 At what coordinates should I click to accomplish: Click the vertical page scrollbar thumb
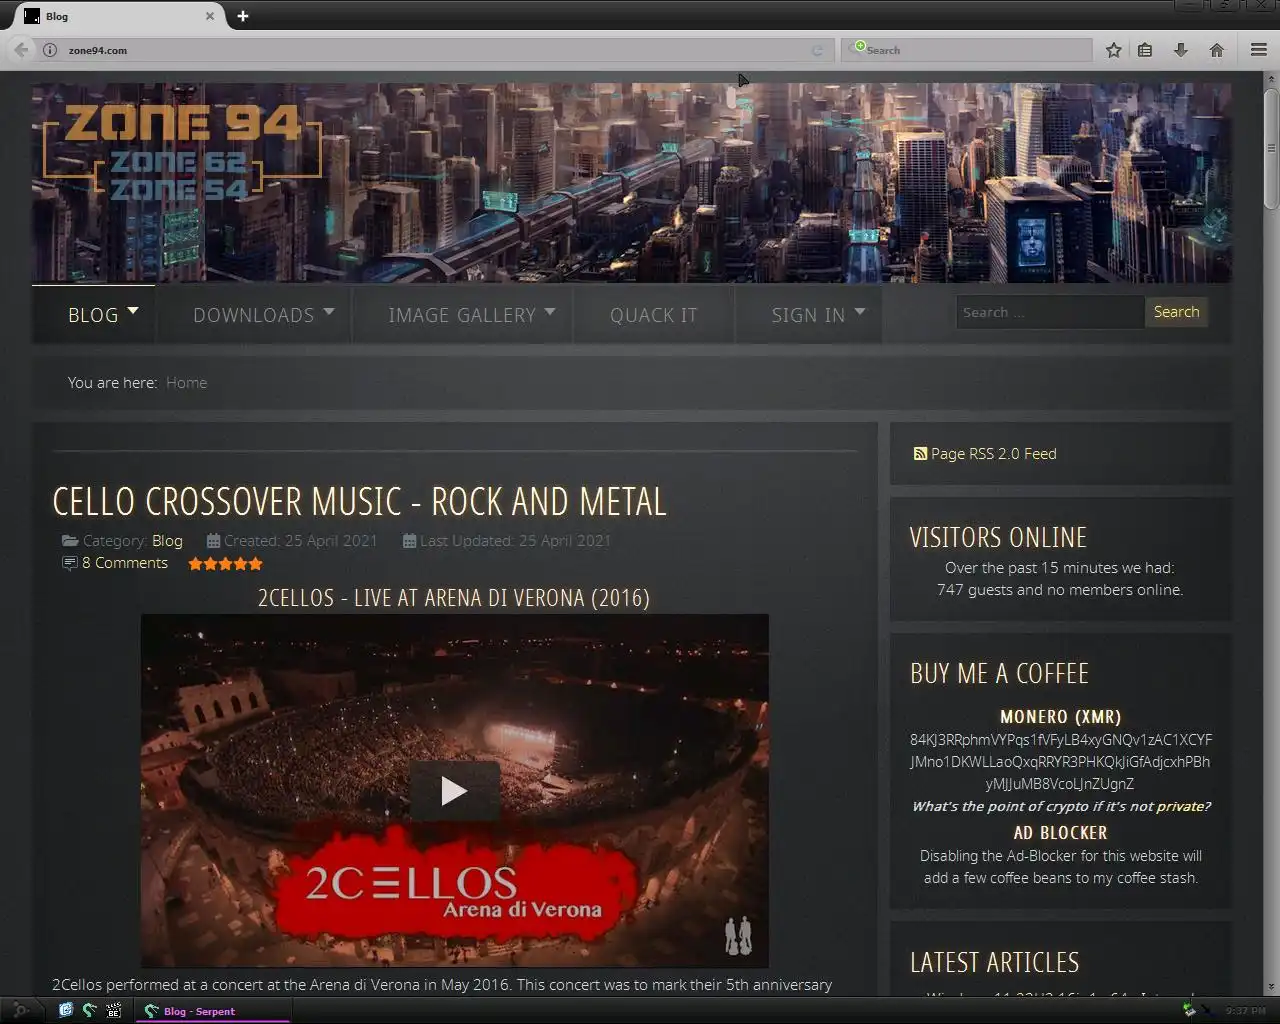point(1270,148)
